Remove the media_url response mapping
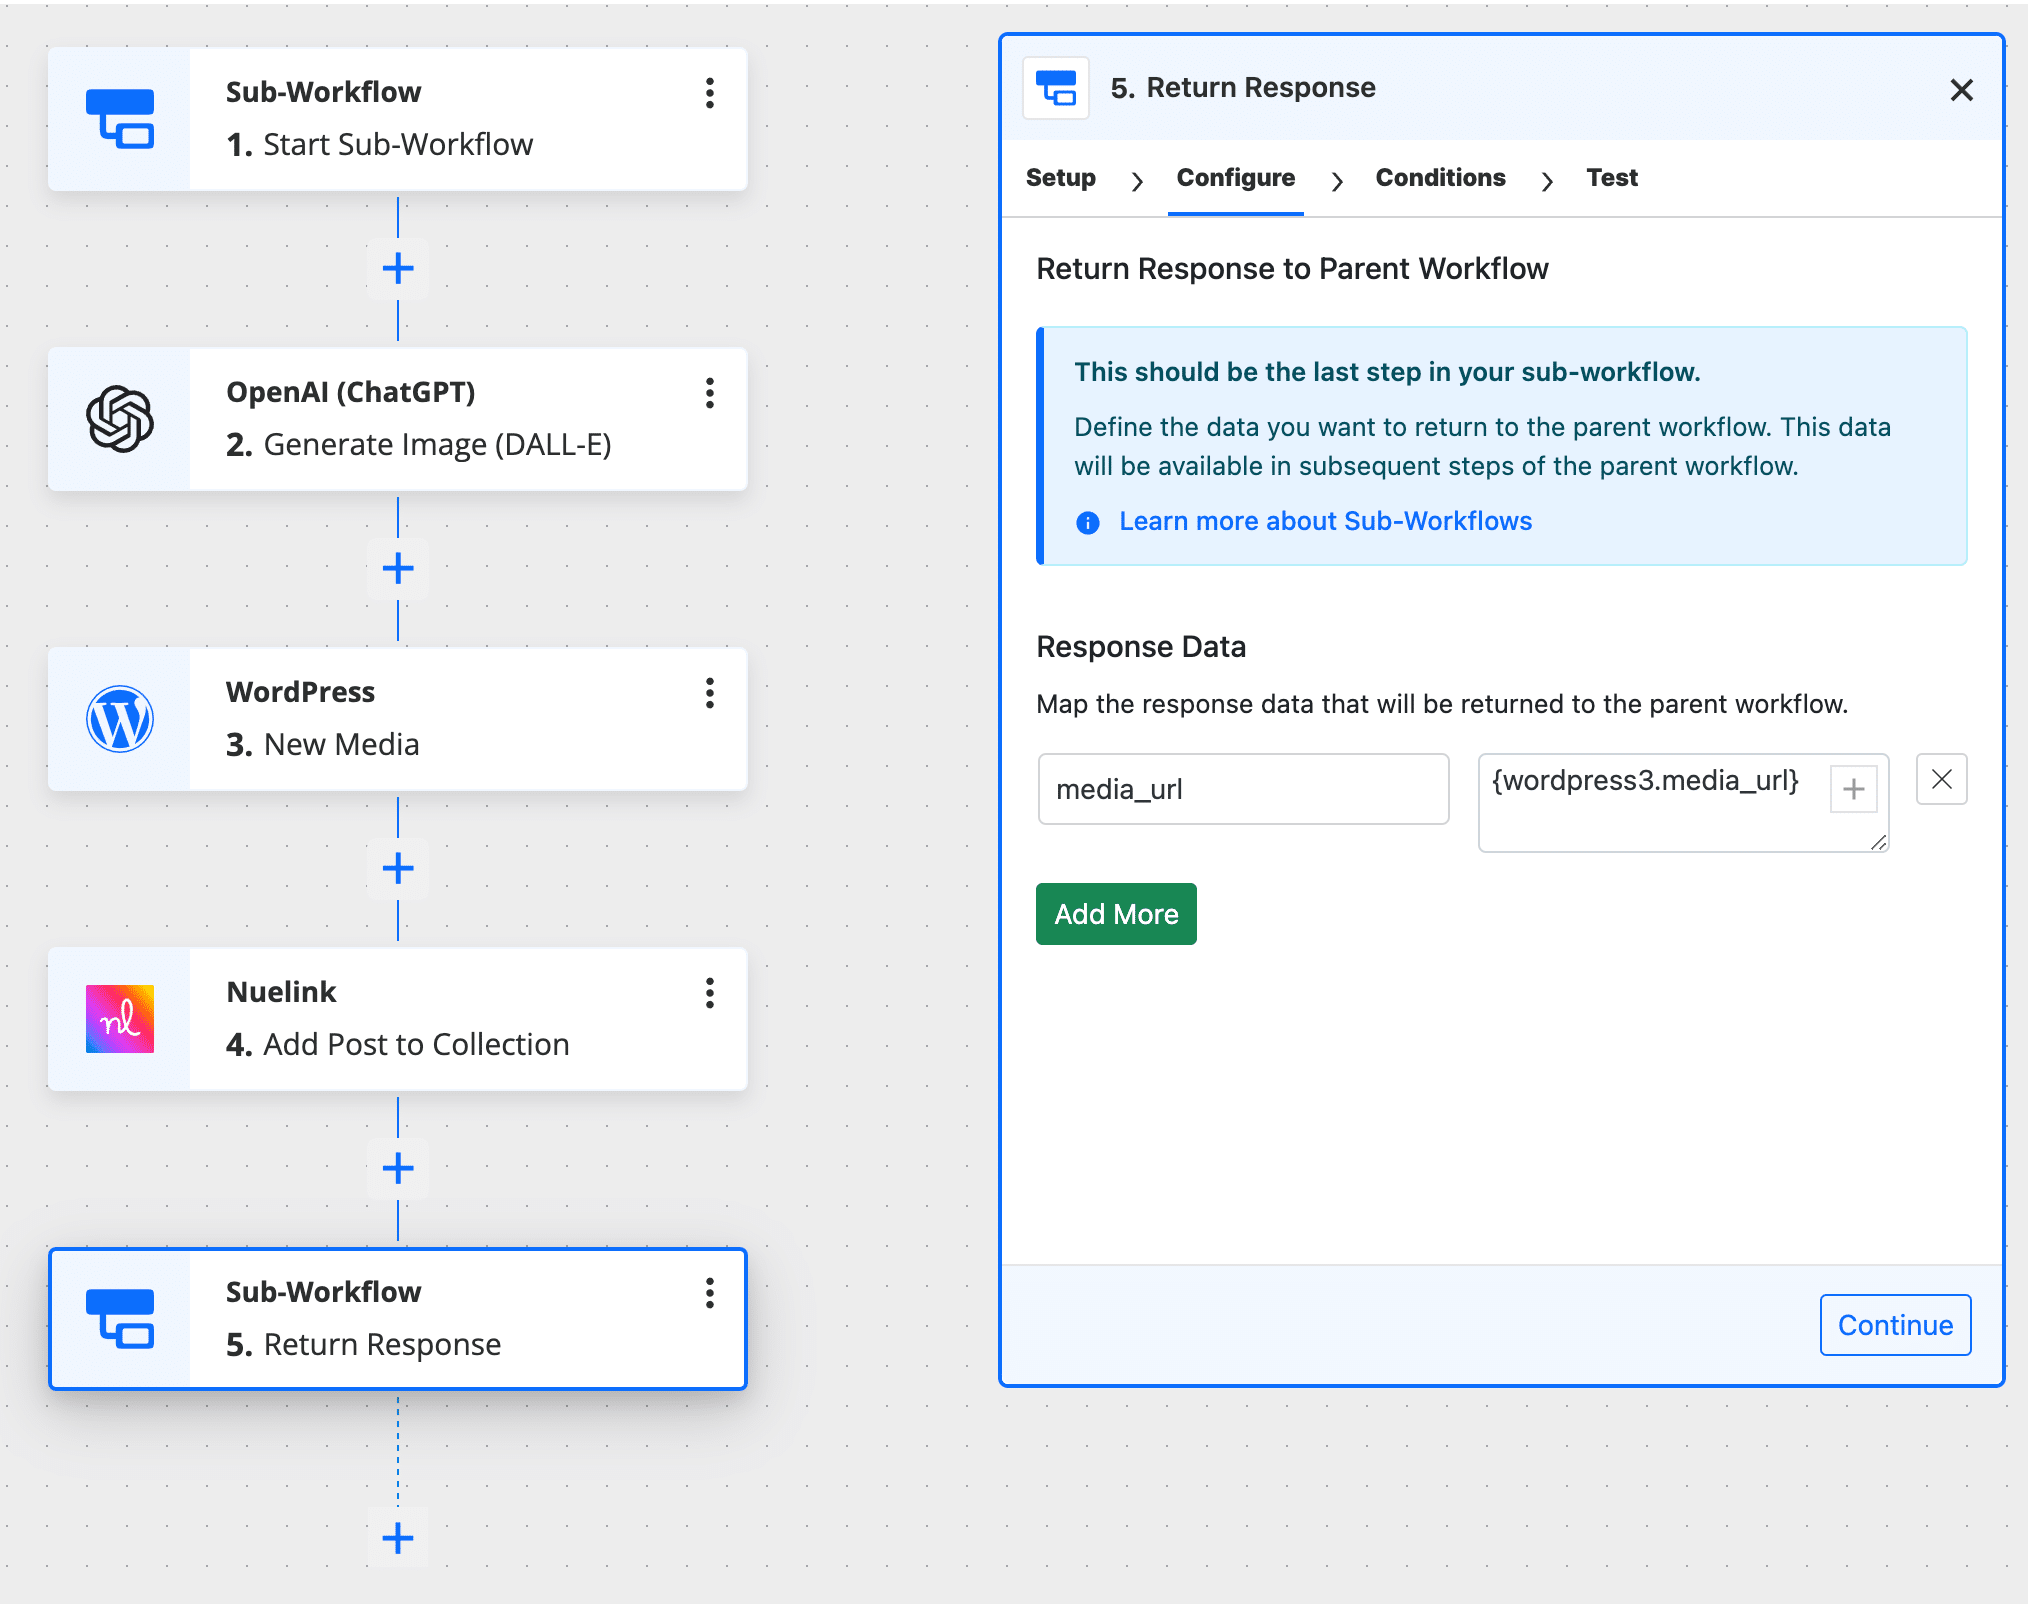 pos(1941,779)
